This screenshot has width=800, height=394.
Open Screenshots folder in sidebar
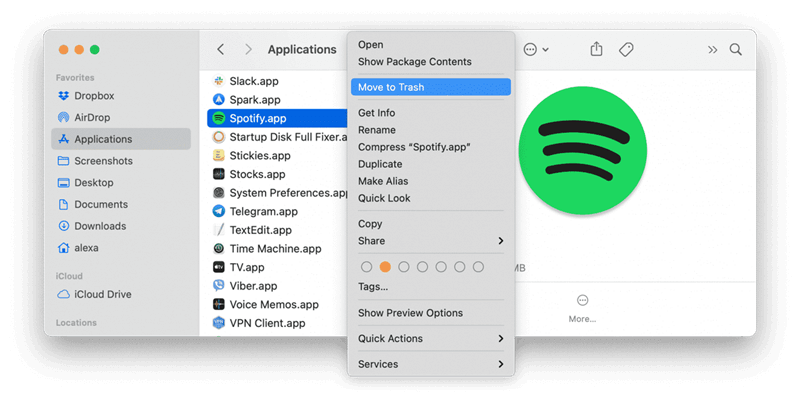[x=95, y=161]
